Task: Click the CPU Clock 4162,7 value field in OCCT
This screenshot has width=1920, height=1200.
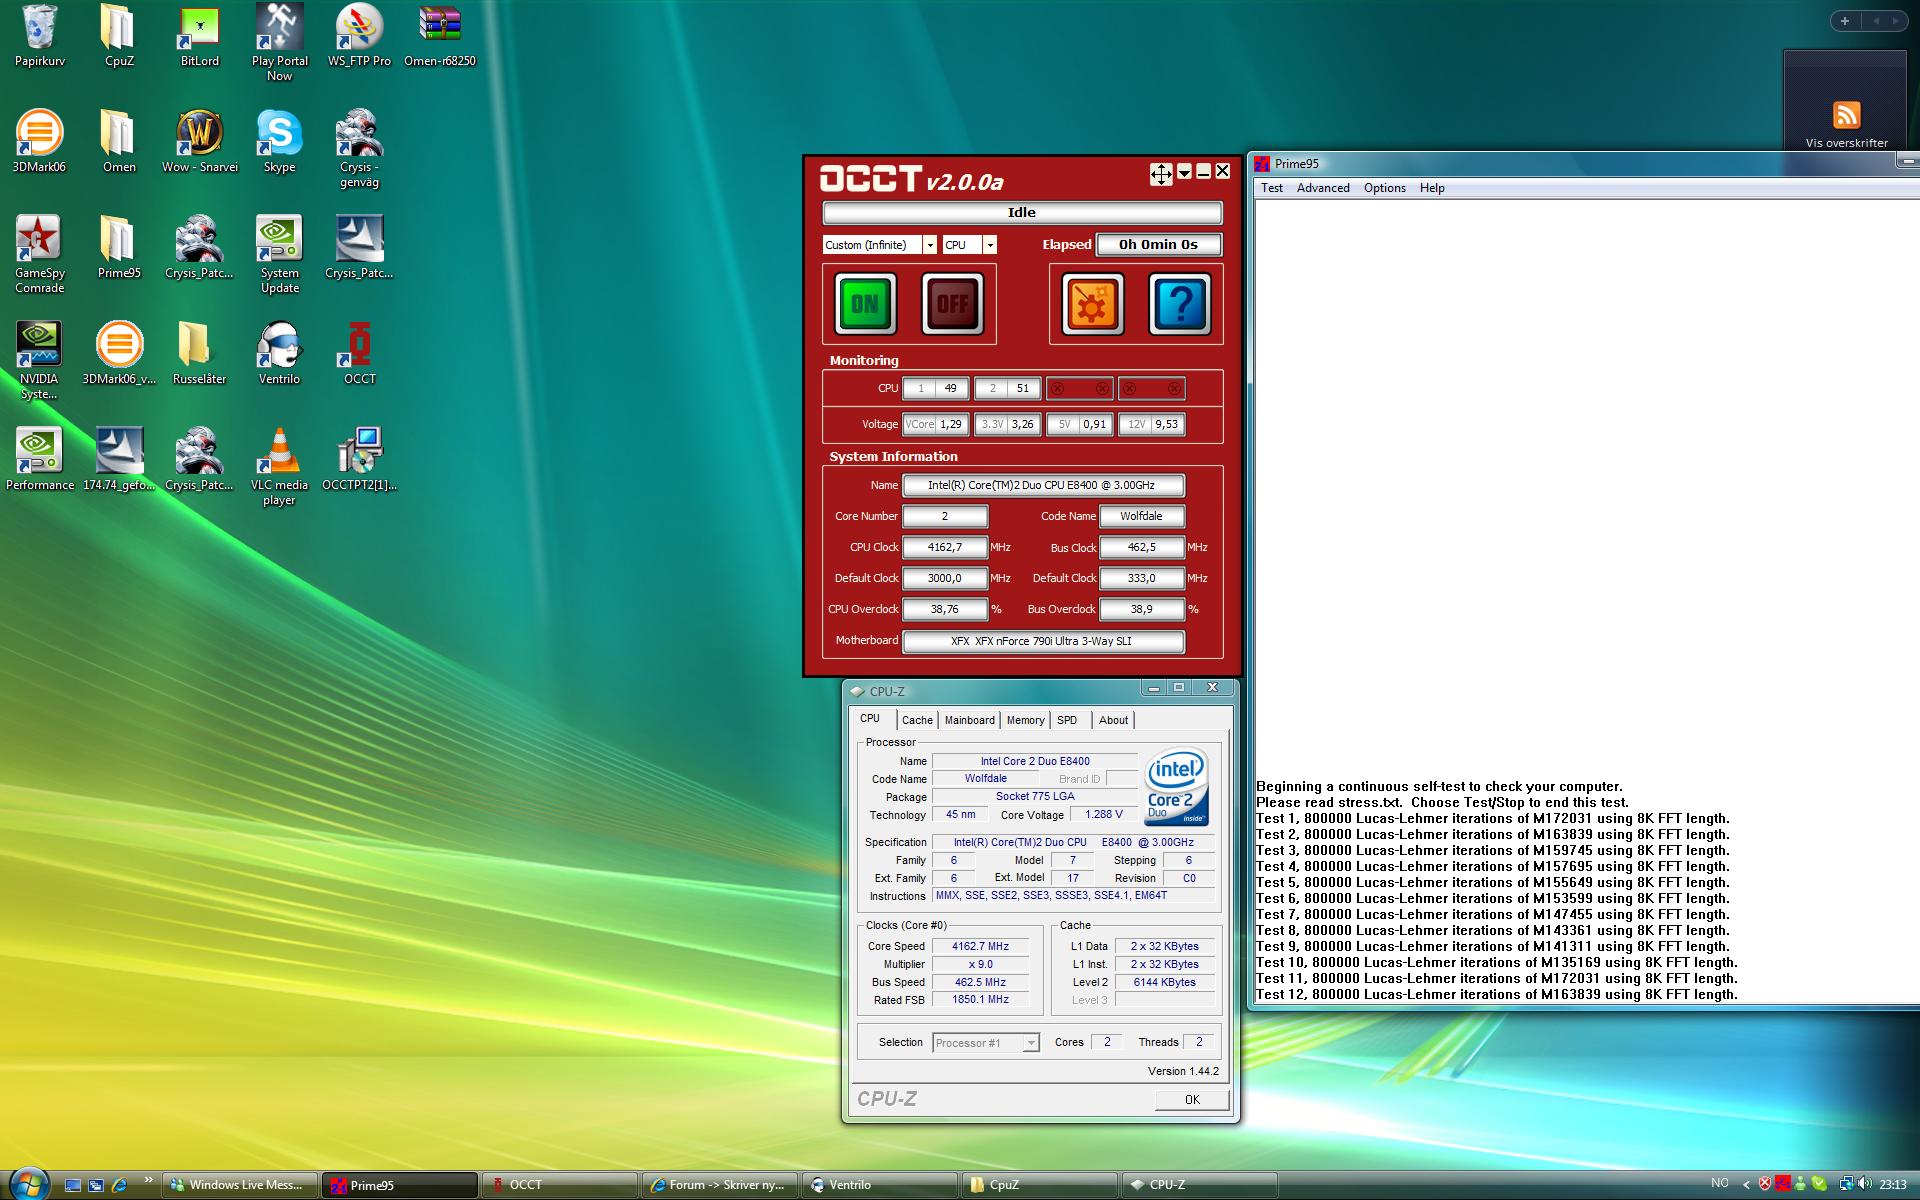Action: [x=944, y=547]
